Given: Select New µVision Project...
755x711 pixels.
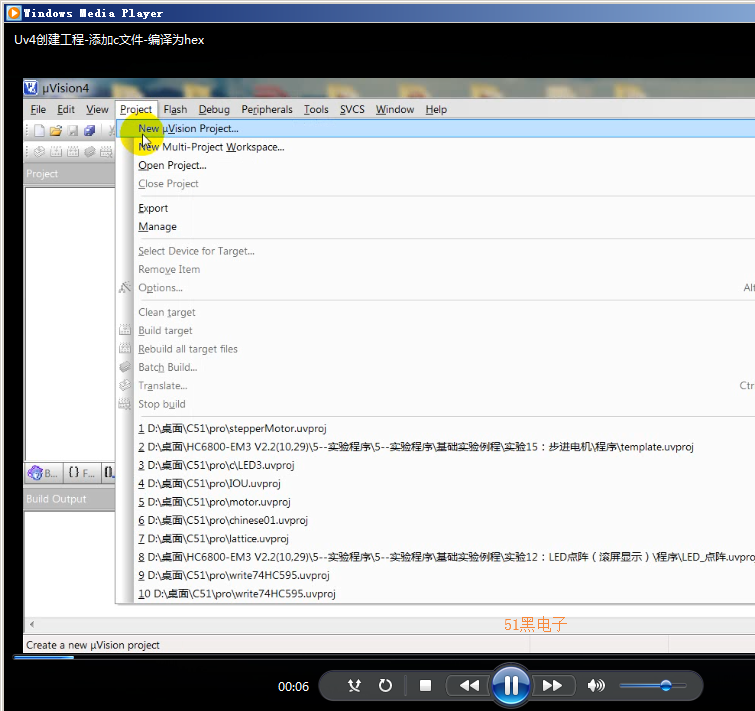Looking at the screenshot, I should click(436, 129).
